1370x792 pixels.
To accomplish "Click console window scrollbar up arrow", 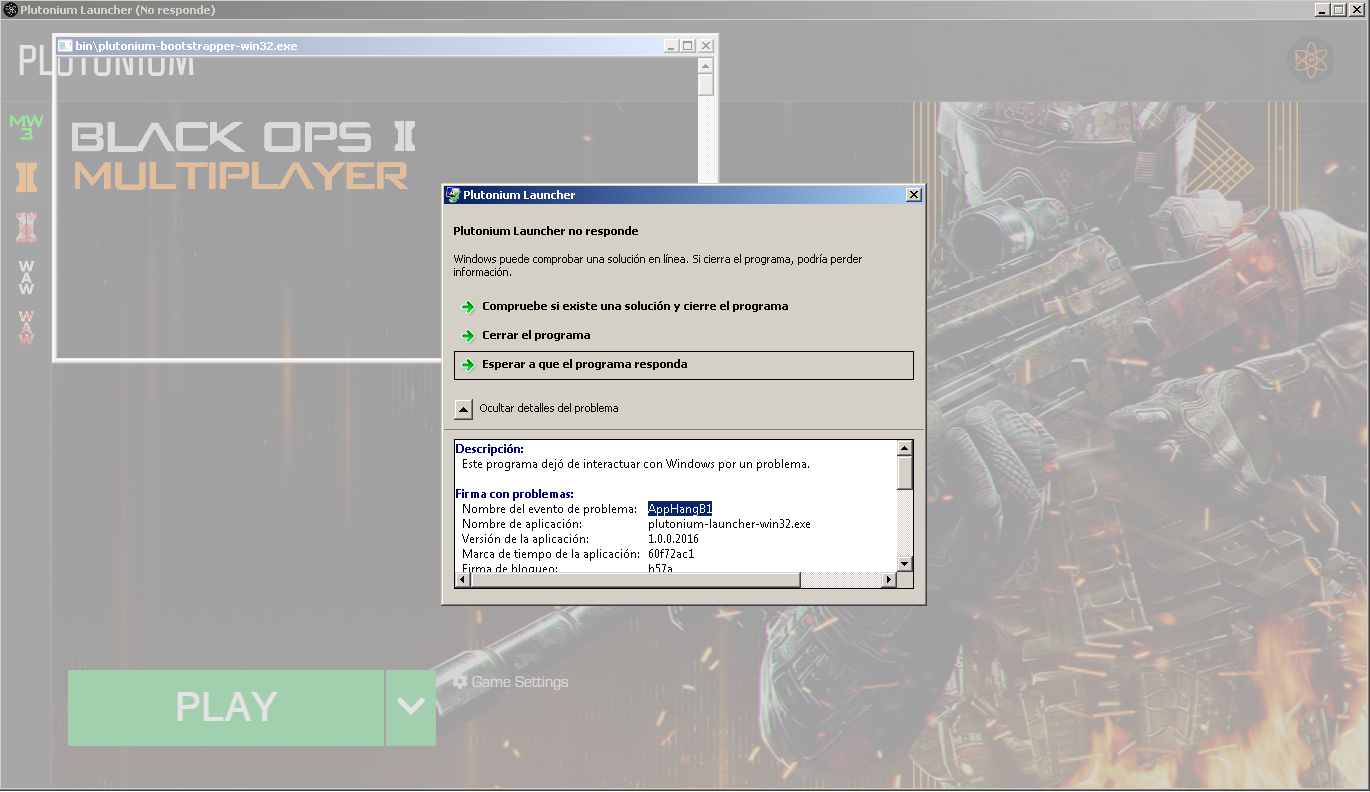I will coord(706,66).
